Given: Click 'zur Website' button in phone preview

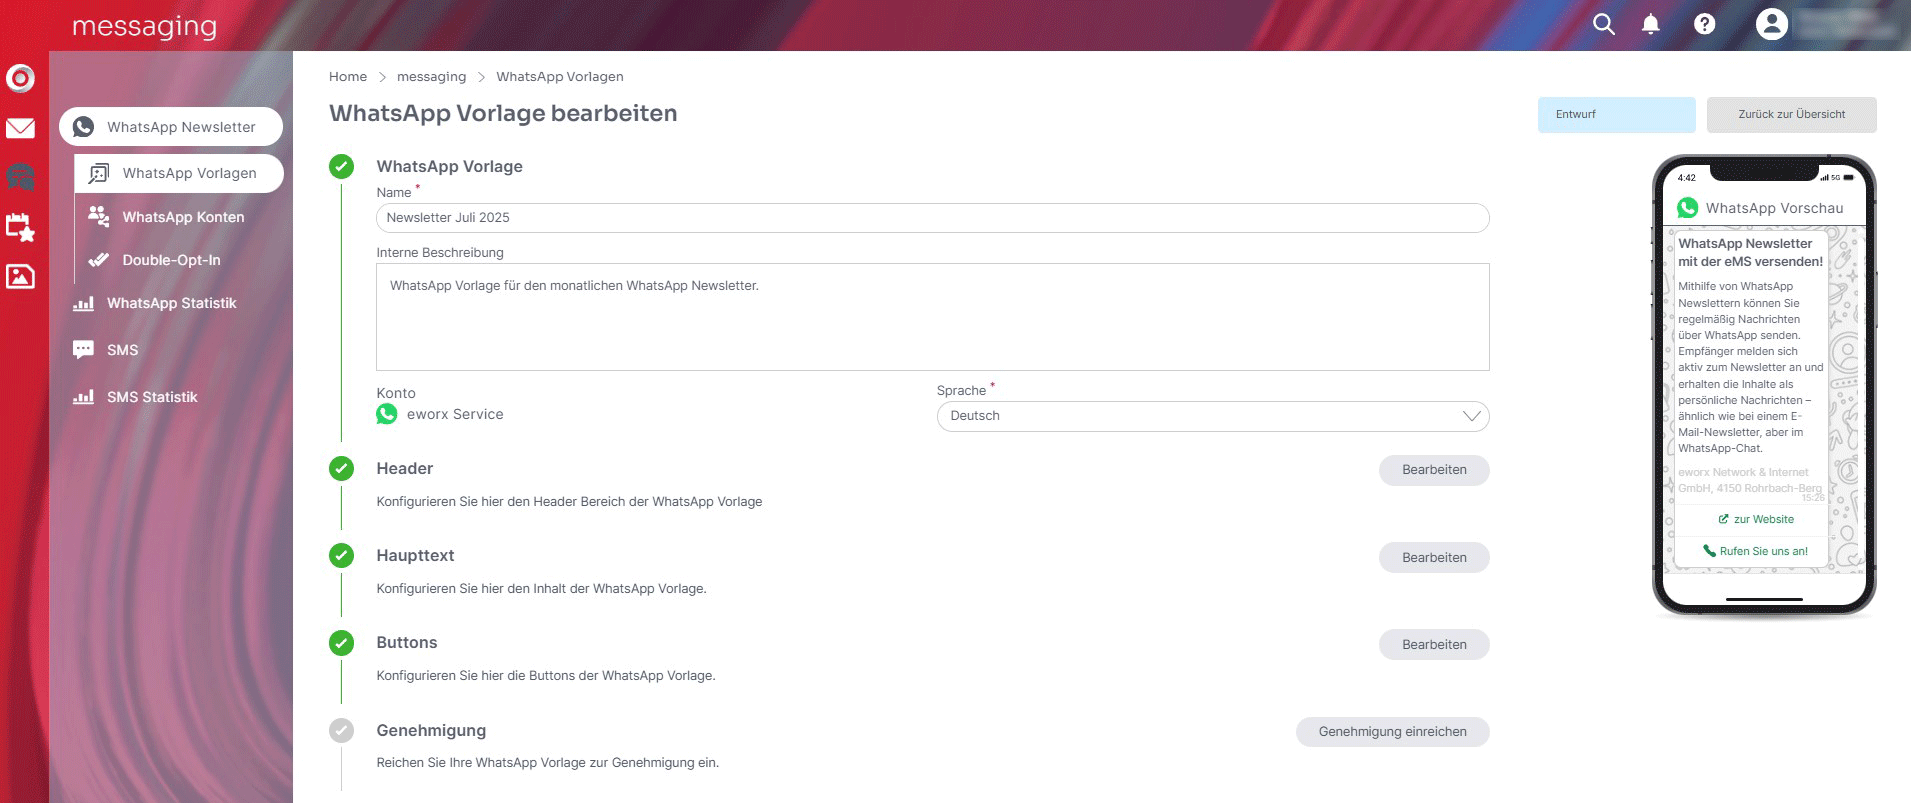Looking at the screenshot, I should click(1756, 519).
